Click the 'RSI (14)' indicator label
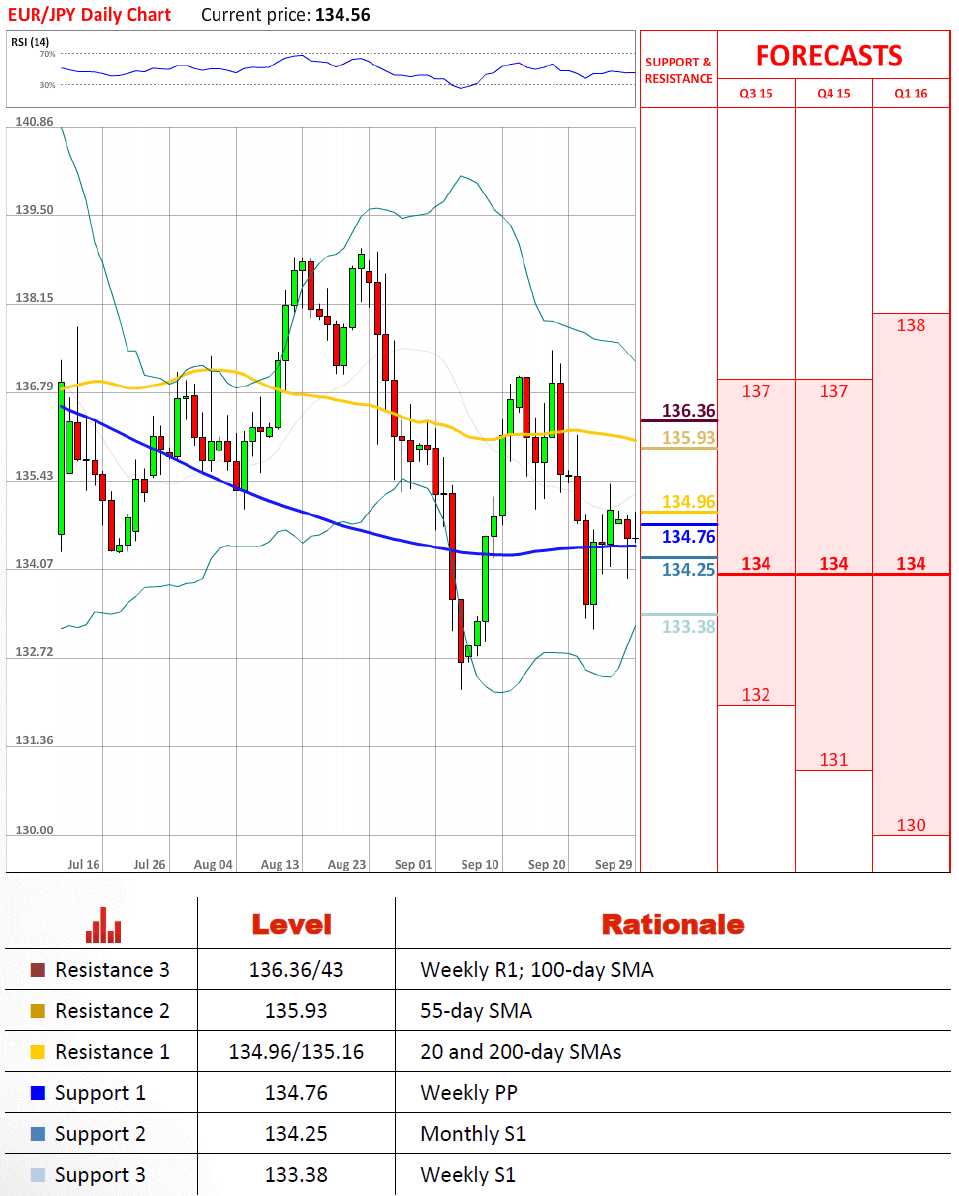959x1196 pixels. [x=30, y=42]
